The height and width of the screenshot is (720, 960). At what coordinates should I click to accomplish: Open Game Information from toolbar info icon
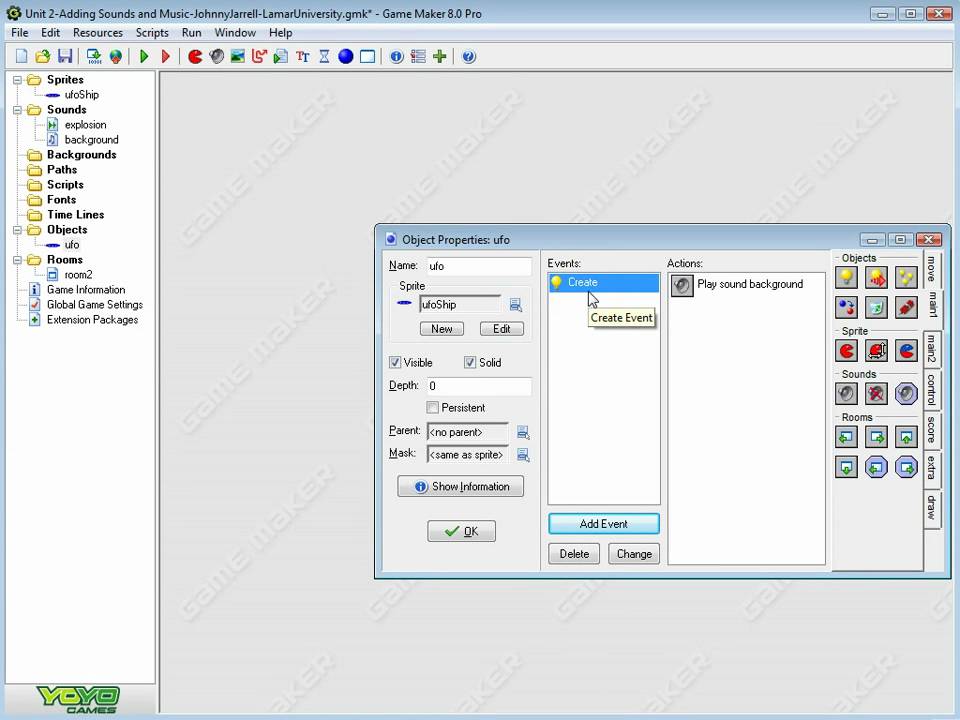pos(397,57)
